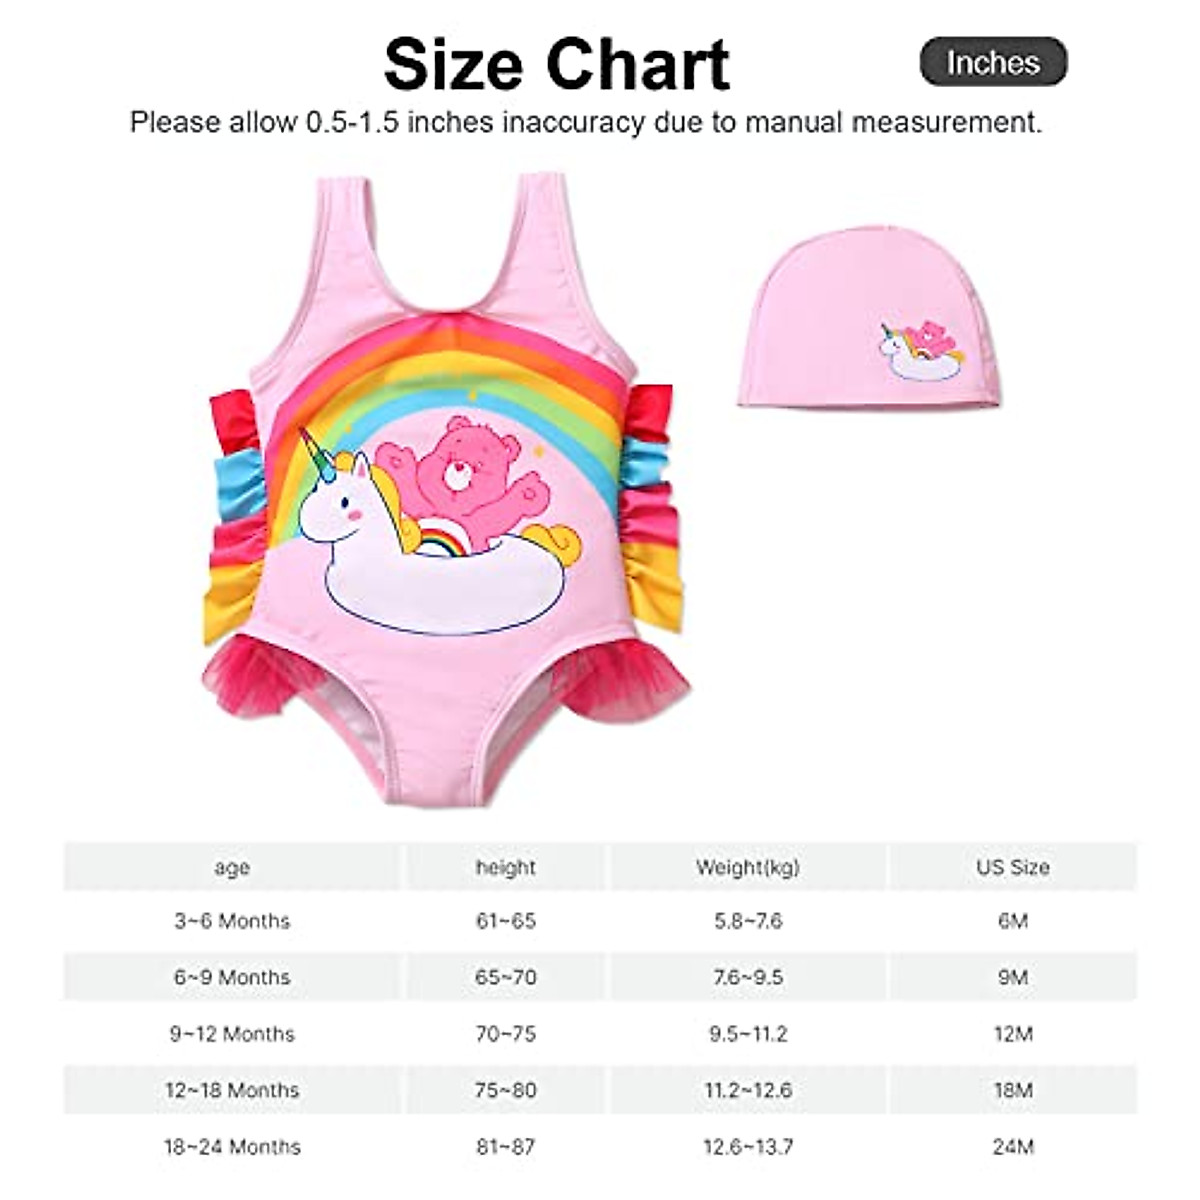The height and width of the screenshot is (1200, 1200).
Task: Click the age column header
Action: tap(232, 868)
